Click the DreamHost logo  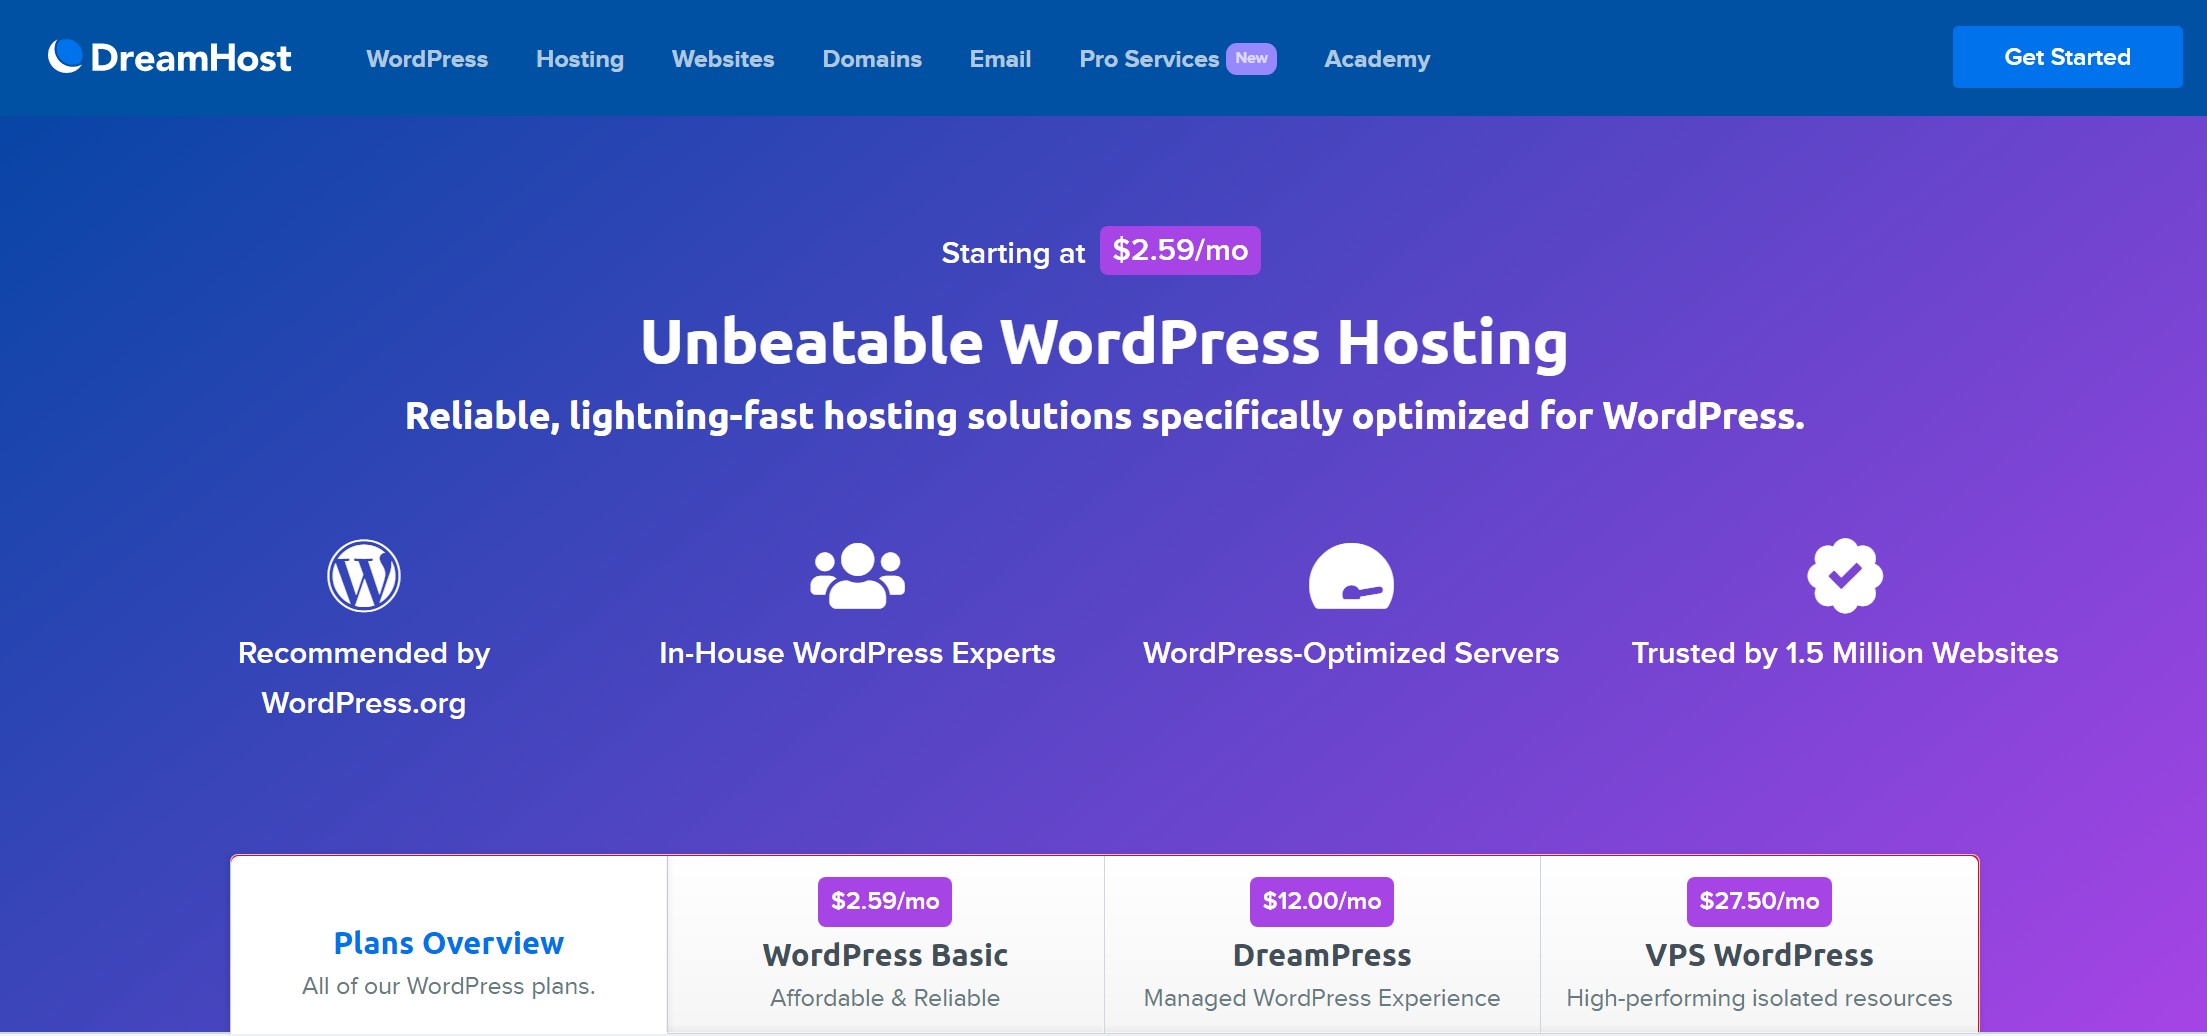click(x=170, y=57)
